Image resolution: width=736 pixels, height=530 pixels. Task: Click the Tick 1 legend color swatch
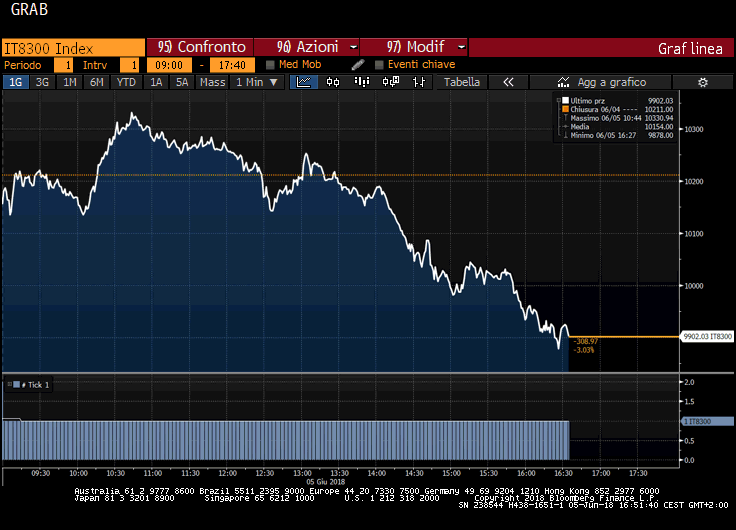tap(16, 385)
